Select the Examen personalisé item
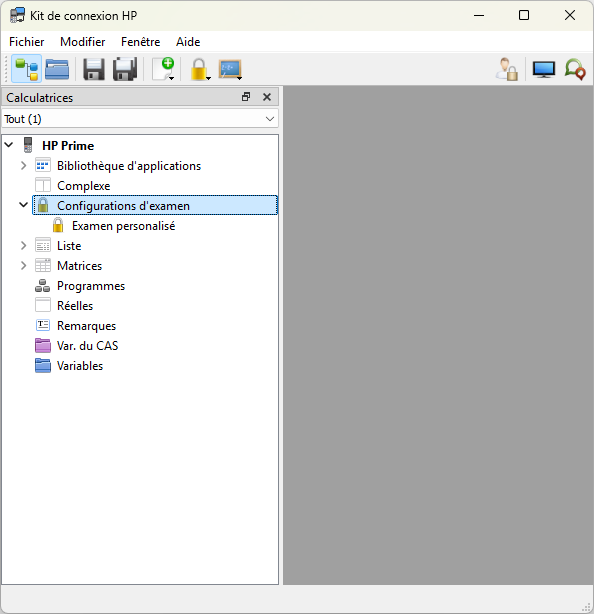The width and height of the screenshot is (594, 614). 123,226
